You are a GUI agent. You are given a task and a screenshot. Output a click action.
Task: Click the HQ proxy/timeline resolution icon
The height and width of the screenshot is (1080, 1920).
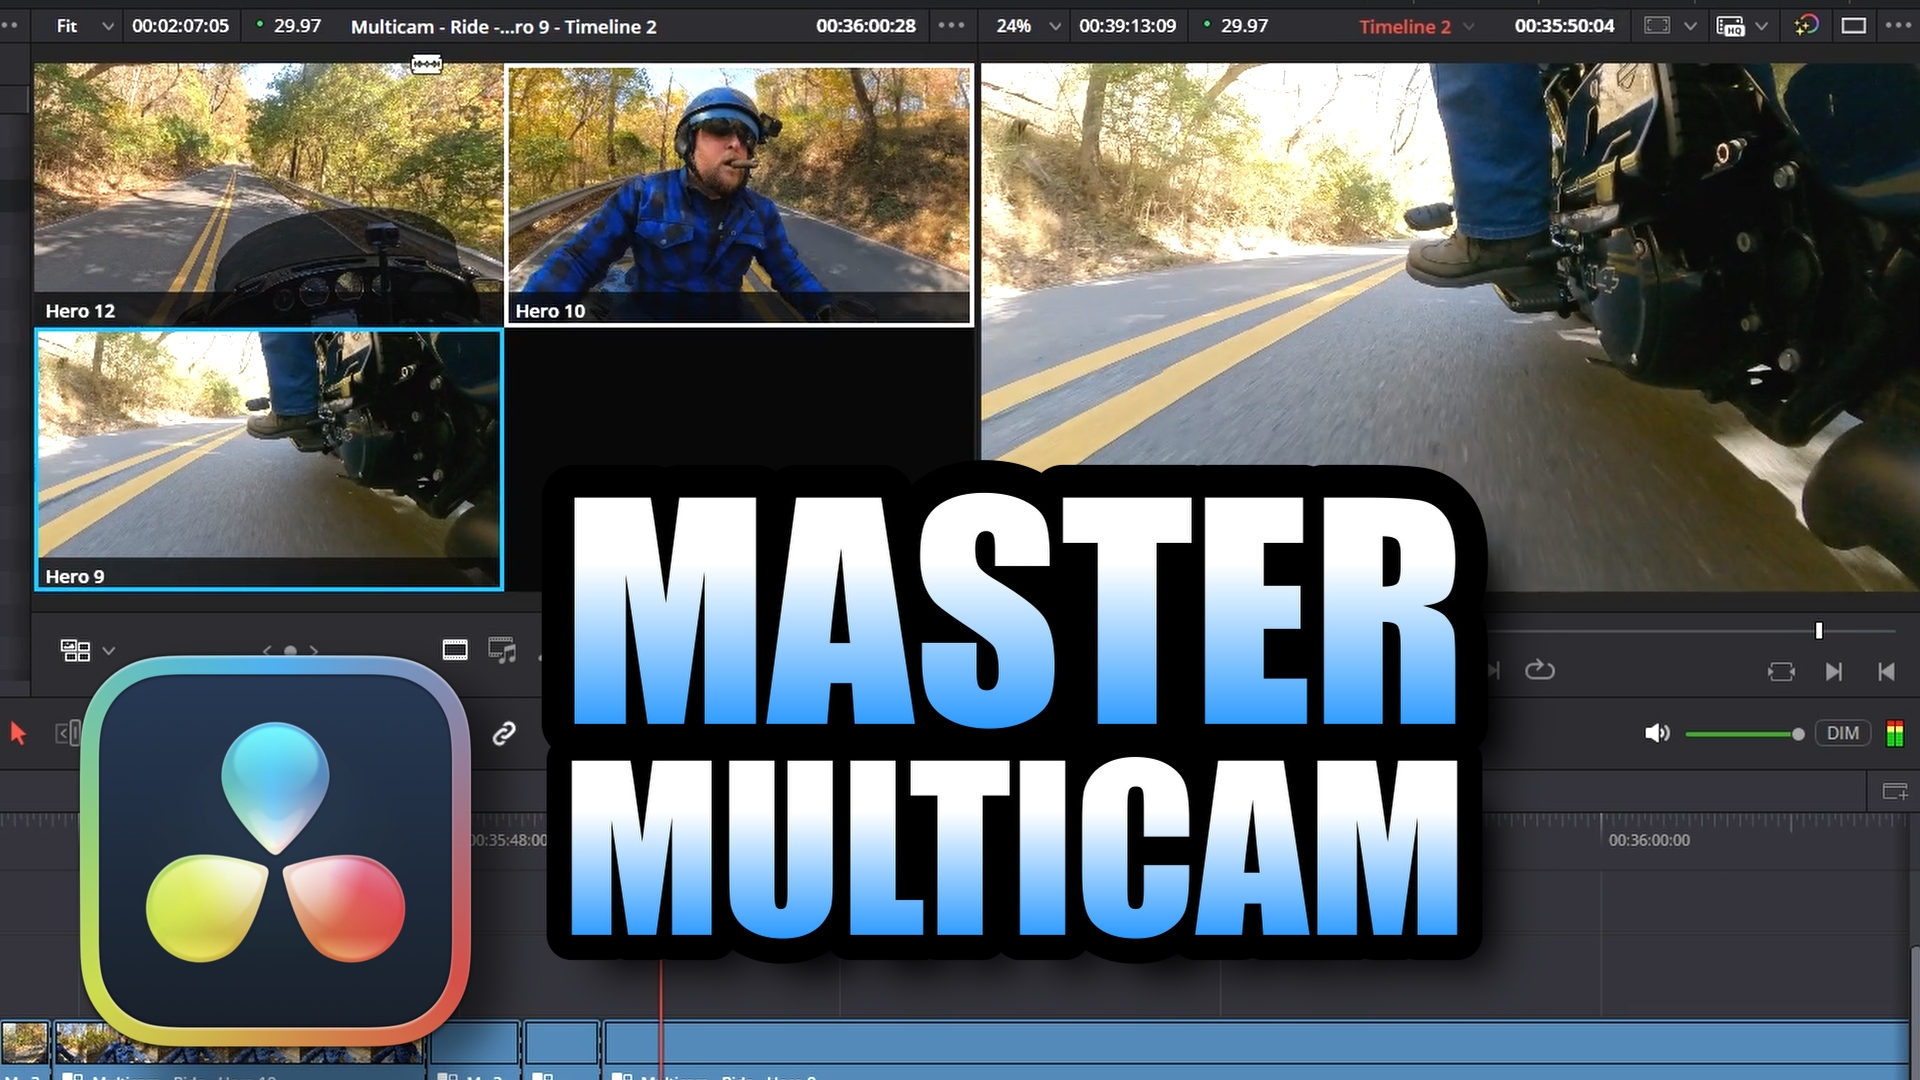pos(1730,26)
